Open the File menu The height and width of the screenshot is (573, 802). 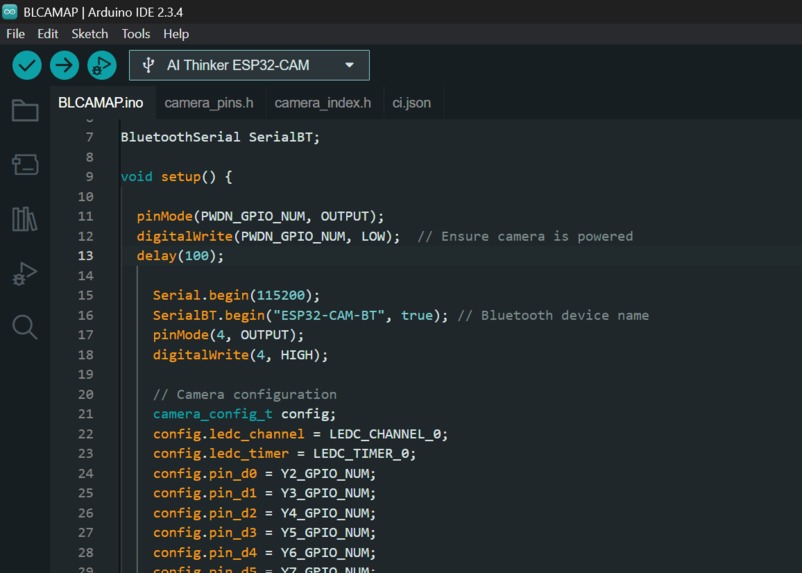point(15,34)
